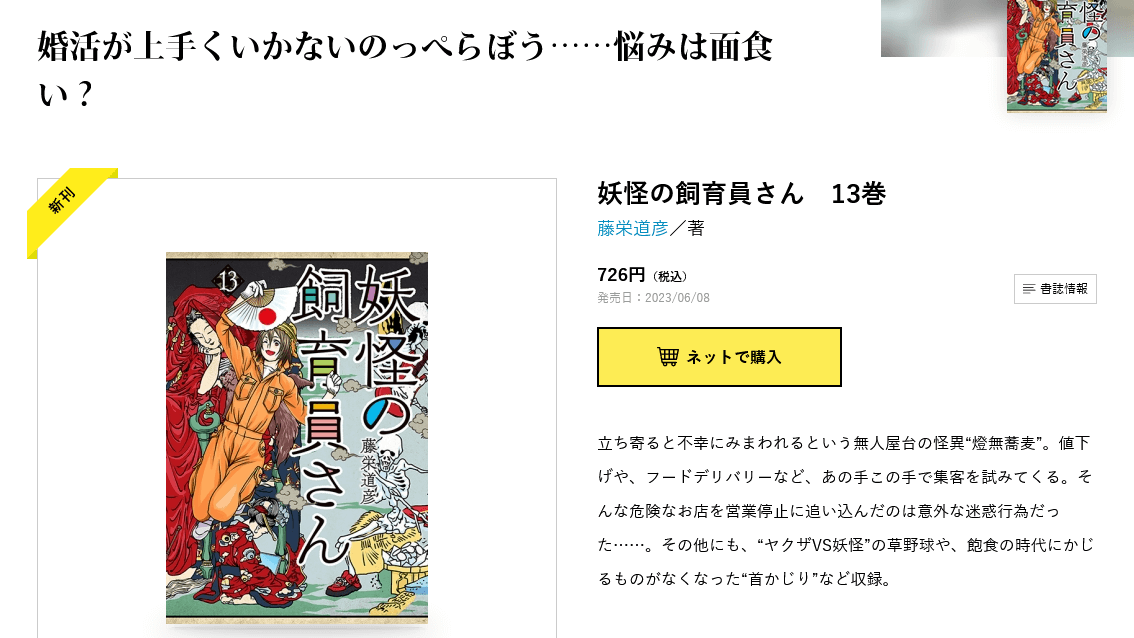Click the small cover thumbnail in the top corner
1134x638 pixels.
[x=1057, y=56]
